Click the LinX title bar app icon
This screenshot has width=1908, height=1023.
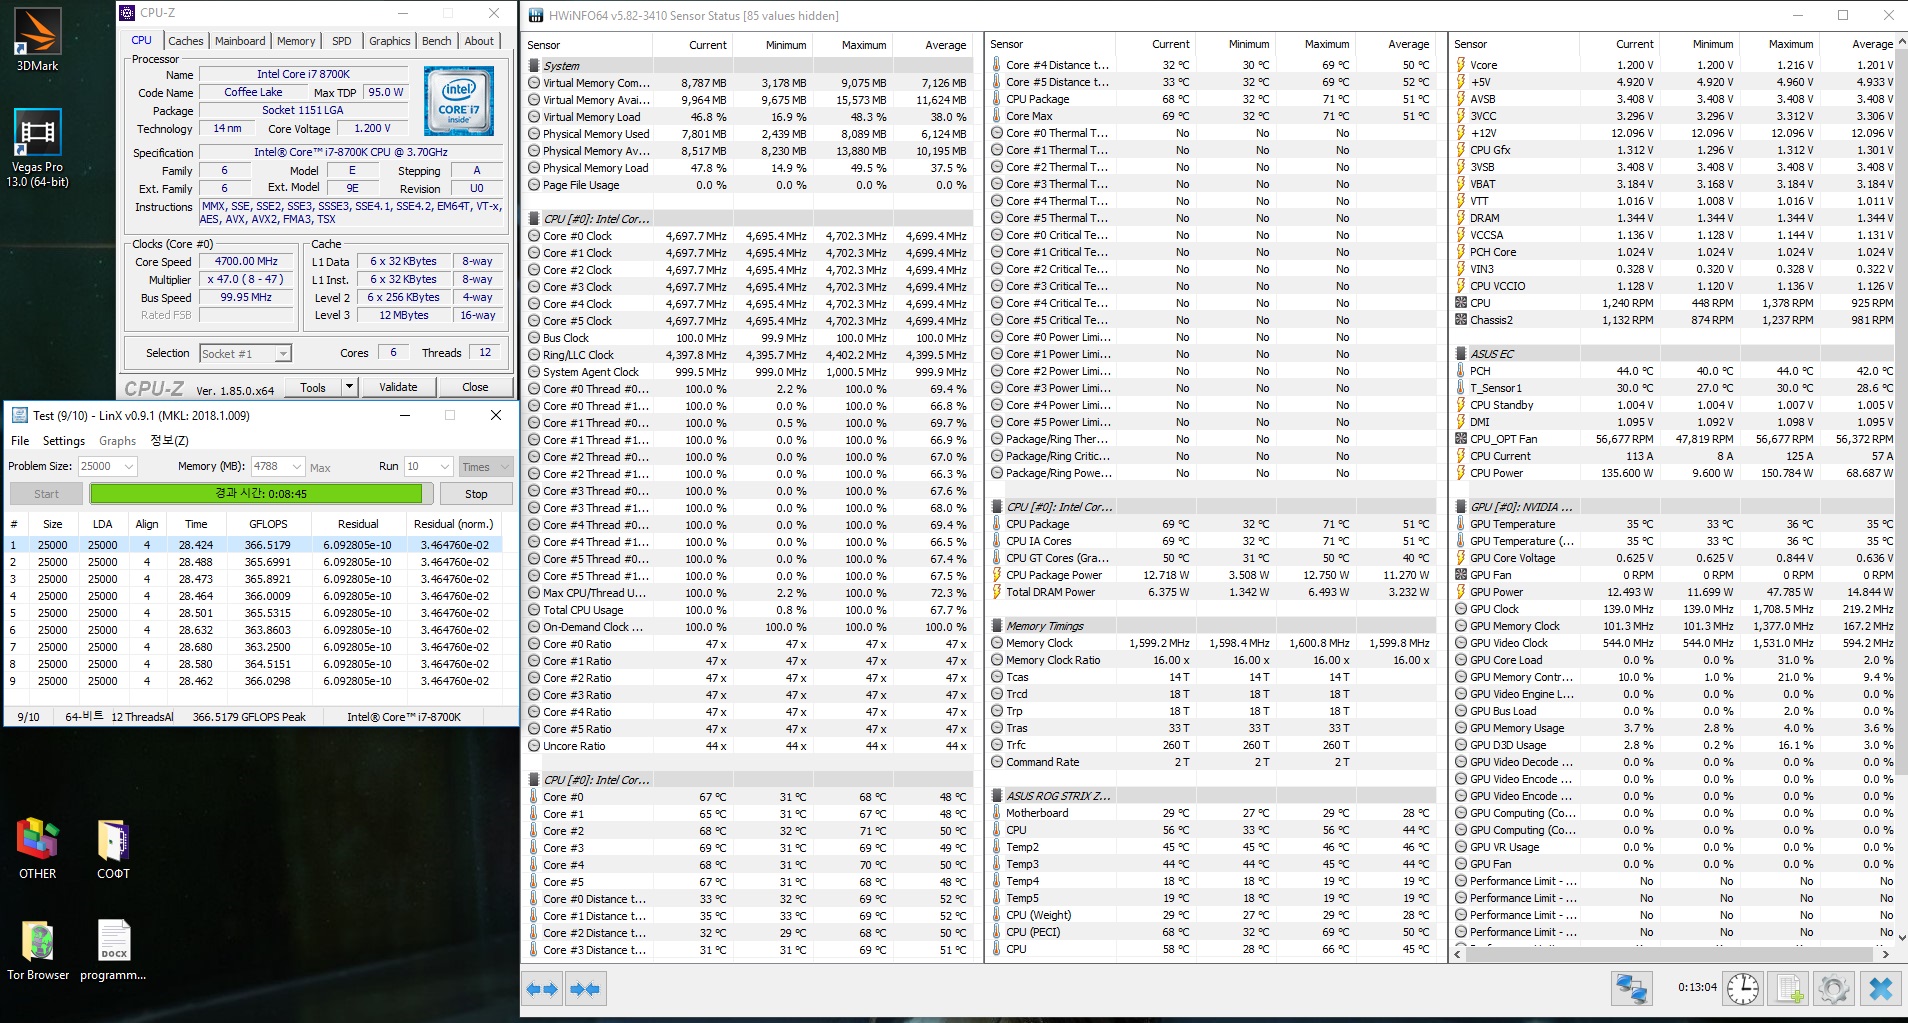19,415
